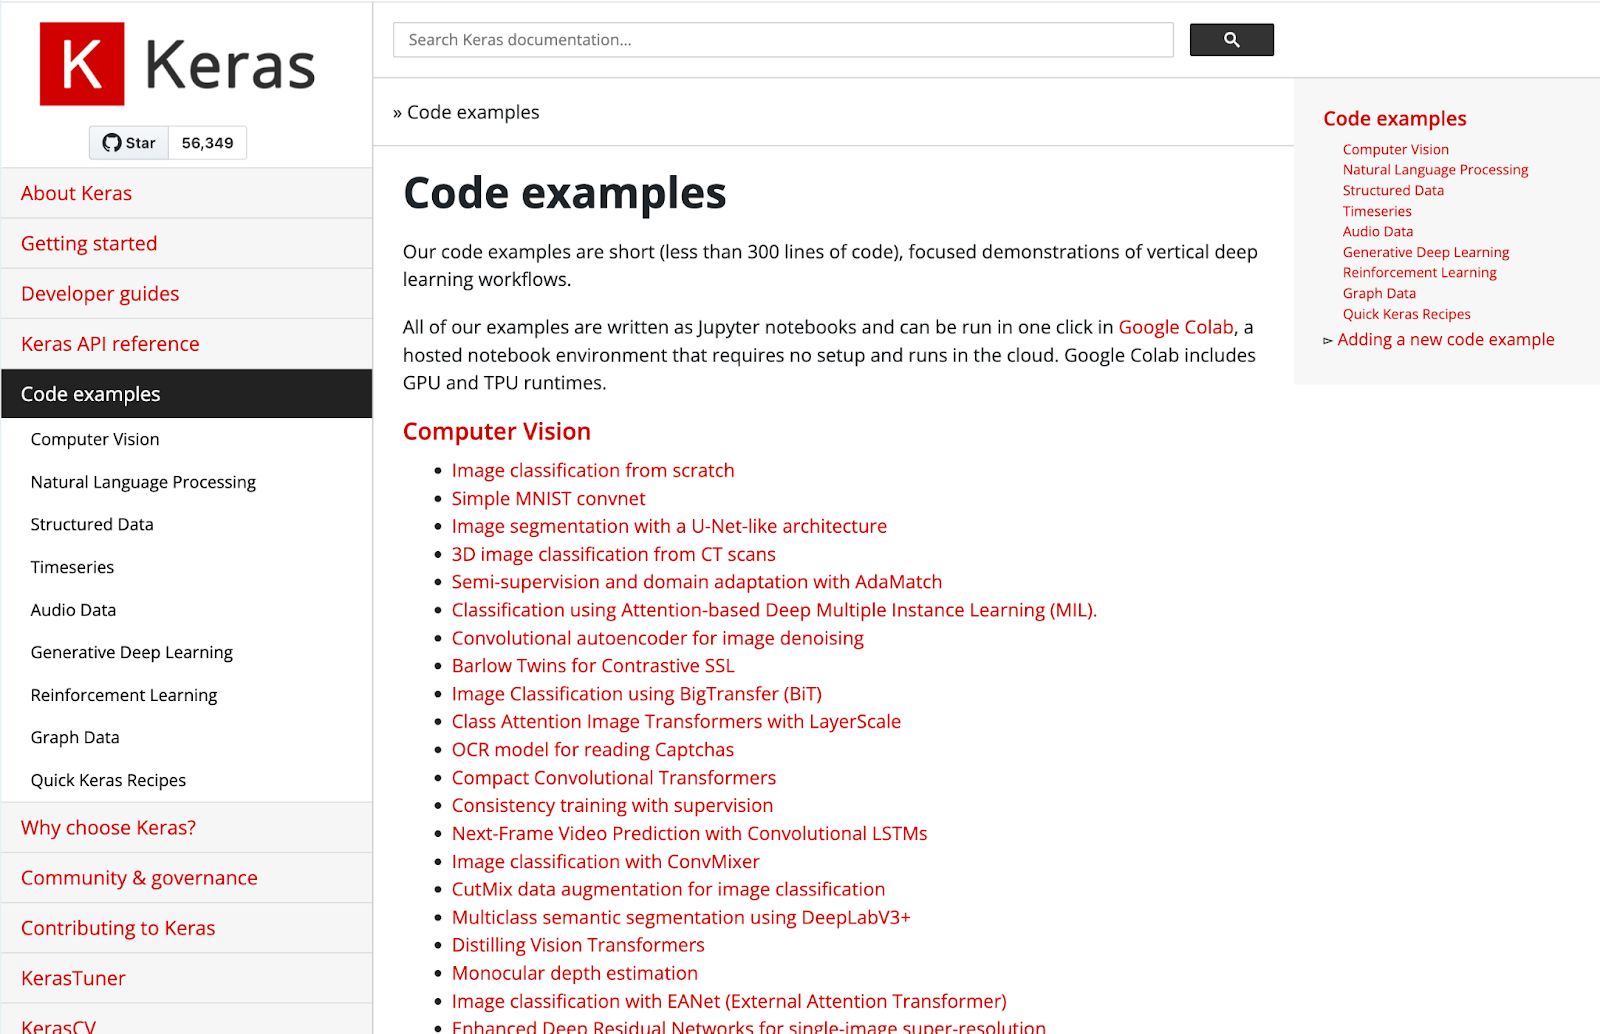
Task: Open Distilling Vision Transformers example
Action: tap(578, 946)
